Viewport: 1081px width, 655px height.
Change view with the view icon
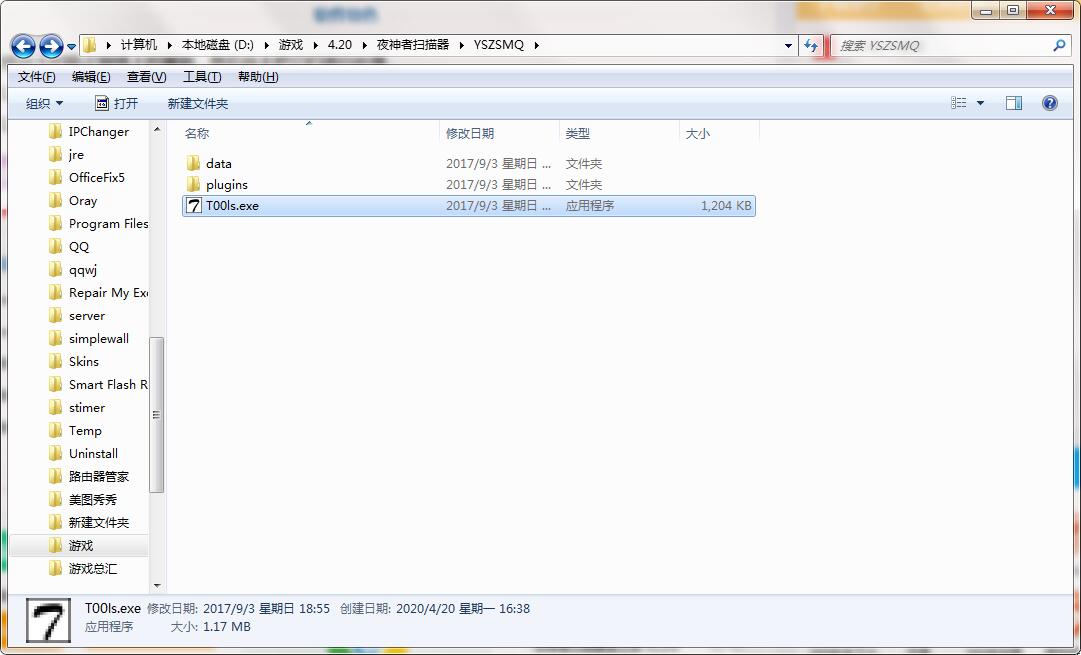pos(958,103)
